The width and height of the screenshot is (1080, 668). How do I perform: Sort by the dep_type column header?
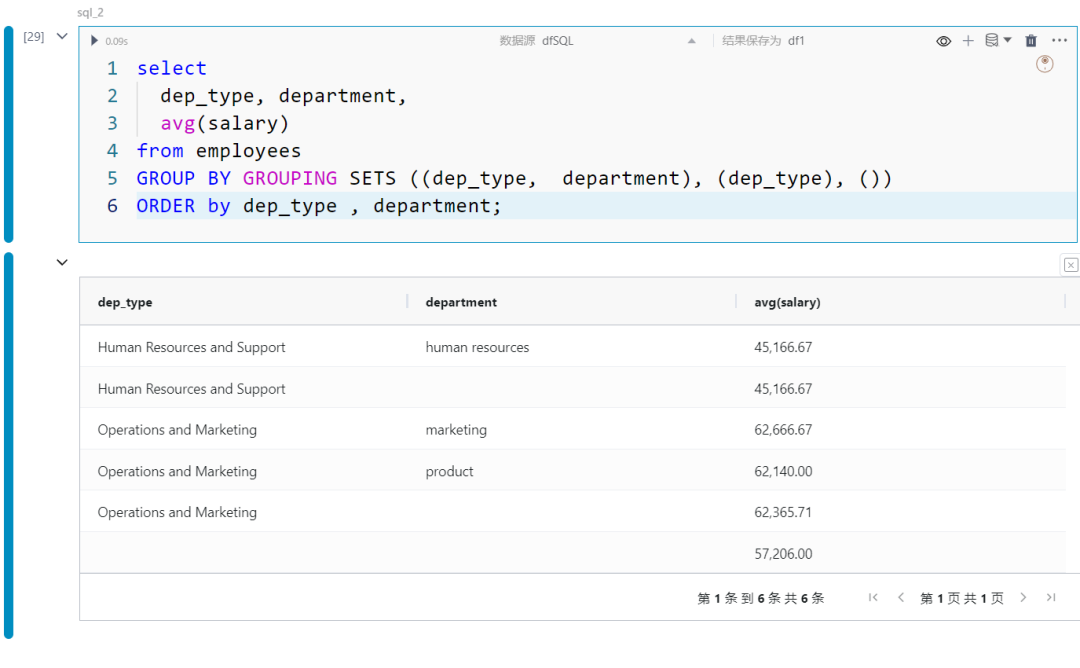coord(125,302)
